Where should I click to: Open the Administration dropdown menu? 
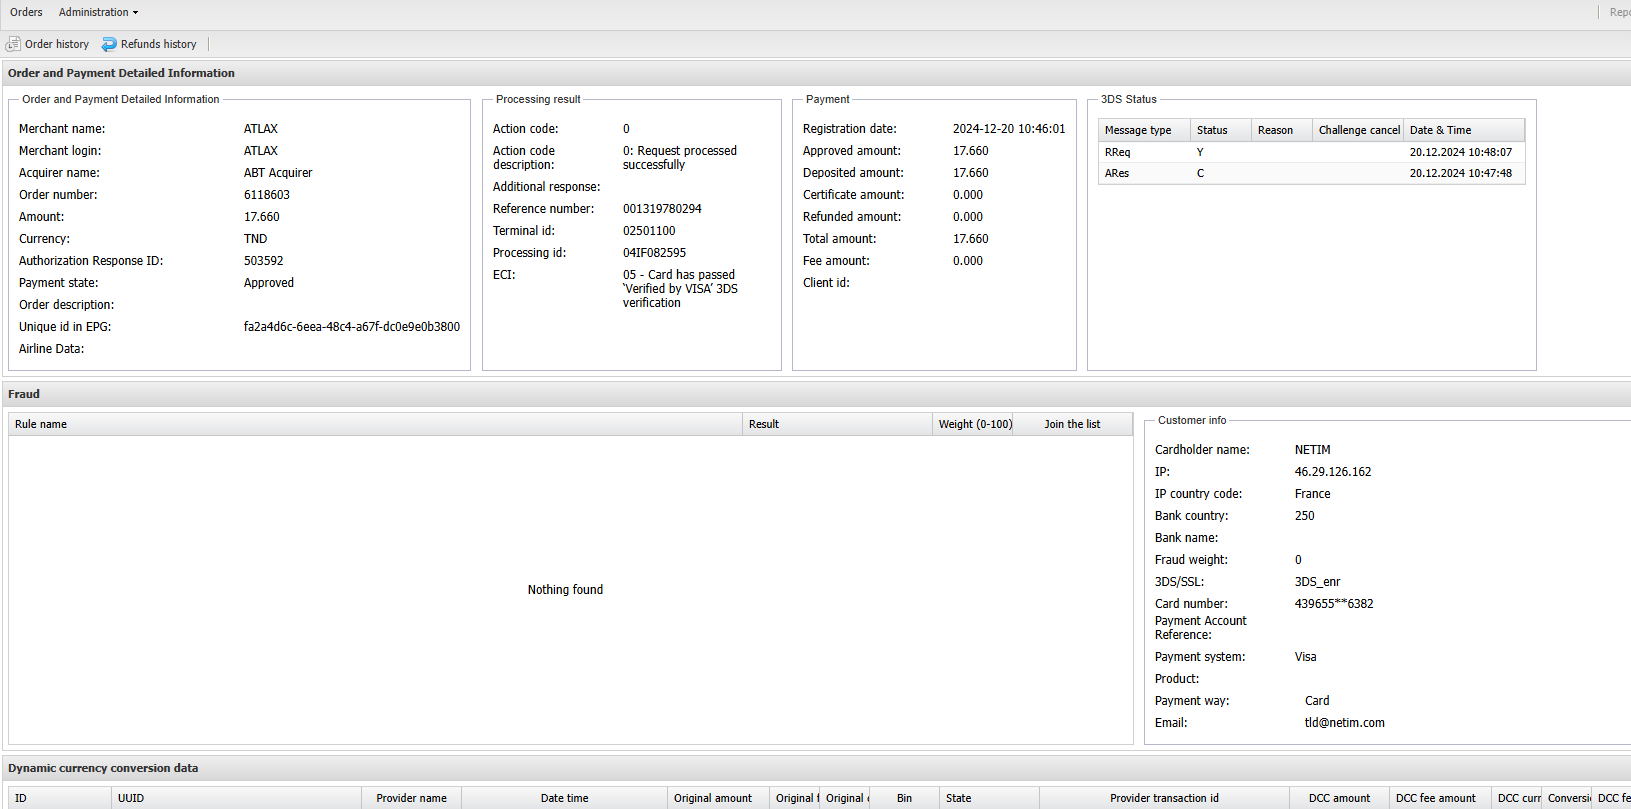[x=98, y=12]
